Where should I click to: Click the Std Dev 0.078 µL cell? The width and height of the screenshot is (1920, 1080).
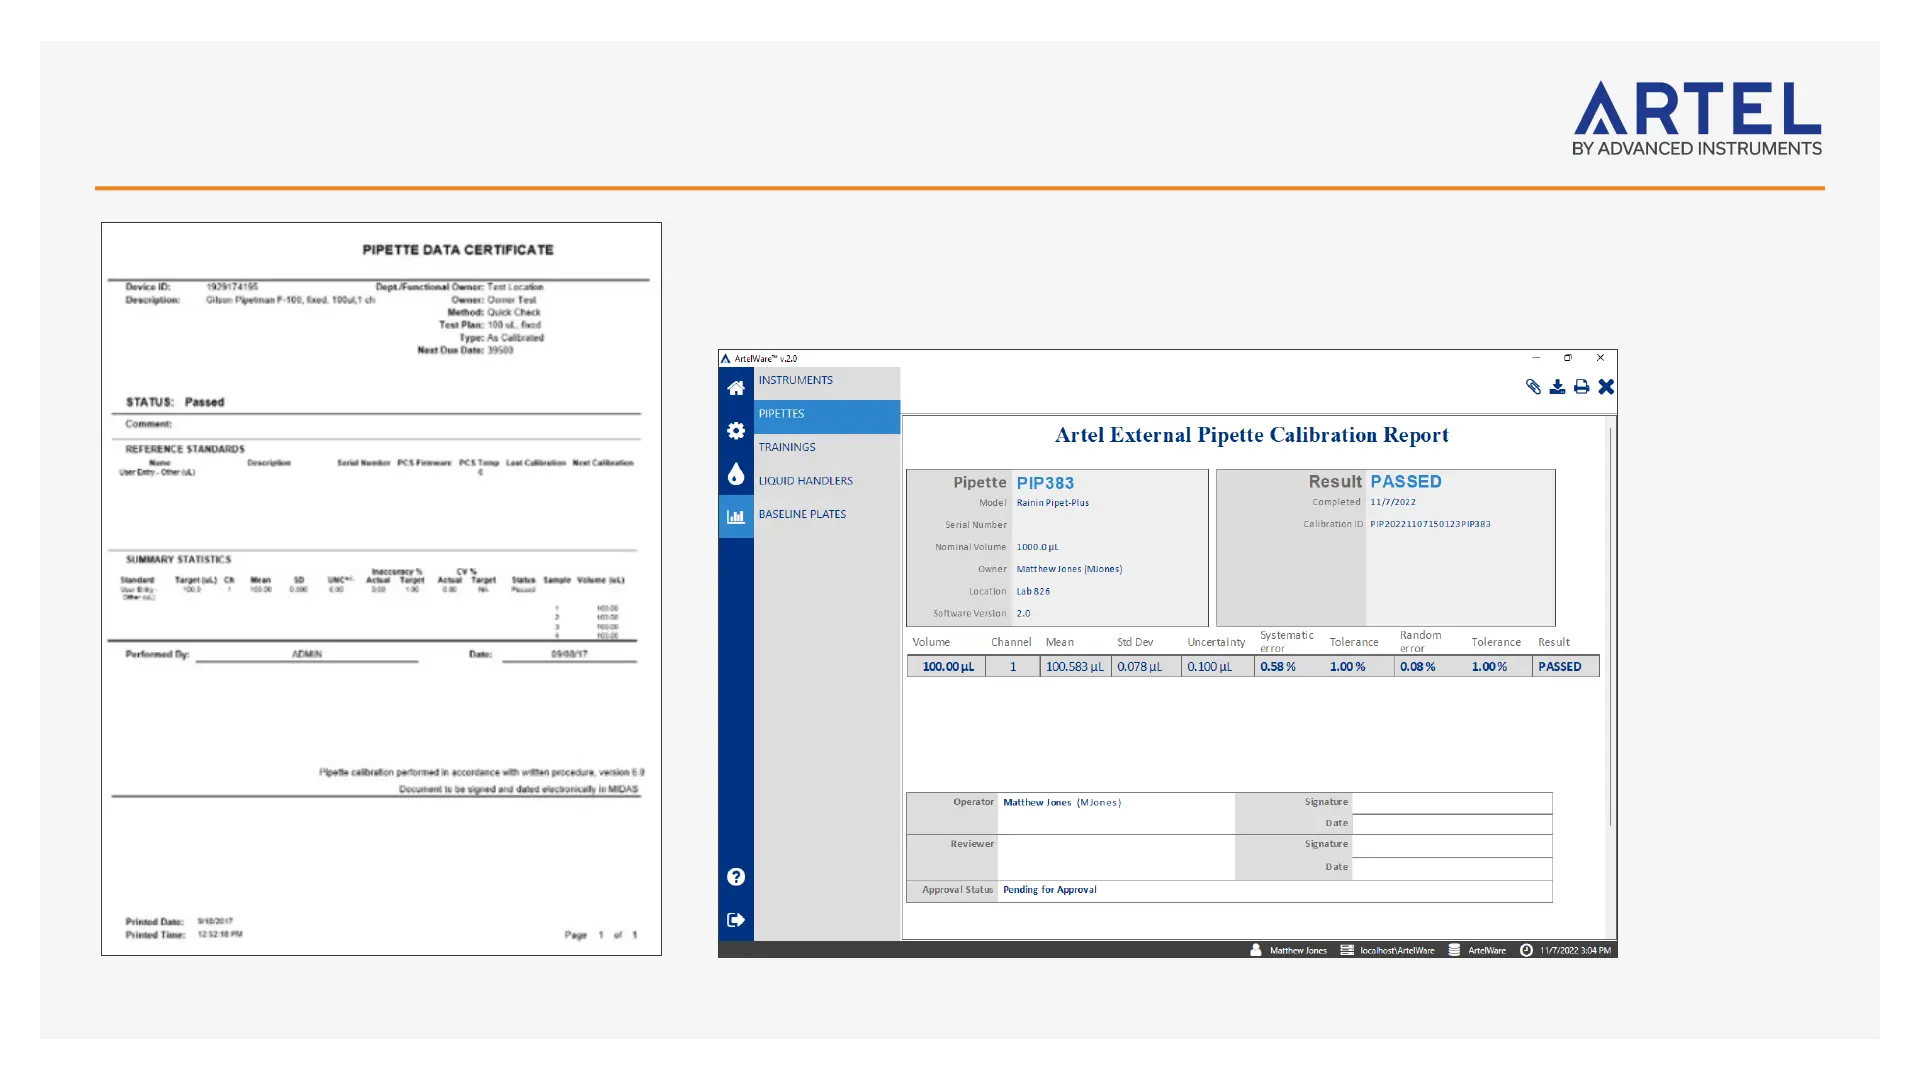[1146, 667]
